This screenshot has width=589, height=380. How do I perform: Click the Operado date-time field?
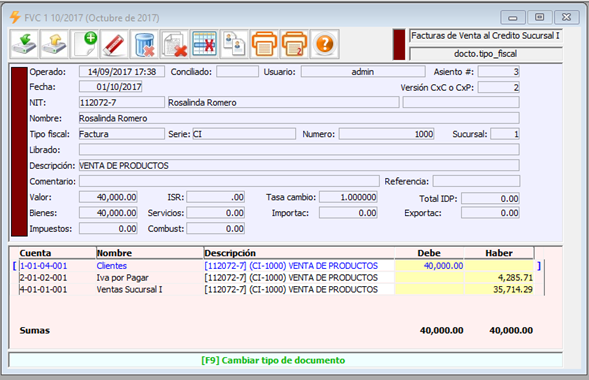pos(122,72)
